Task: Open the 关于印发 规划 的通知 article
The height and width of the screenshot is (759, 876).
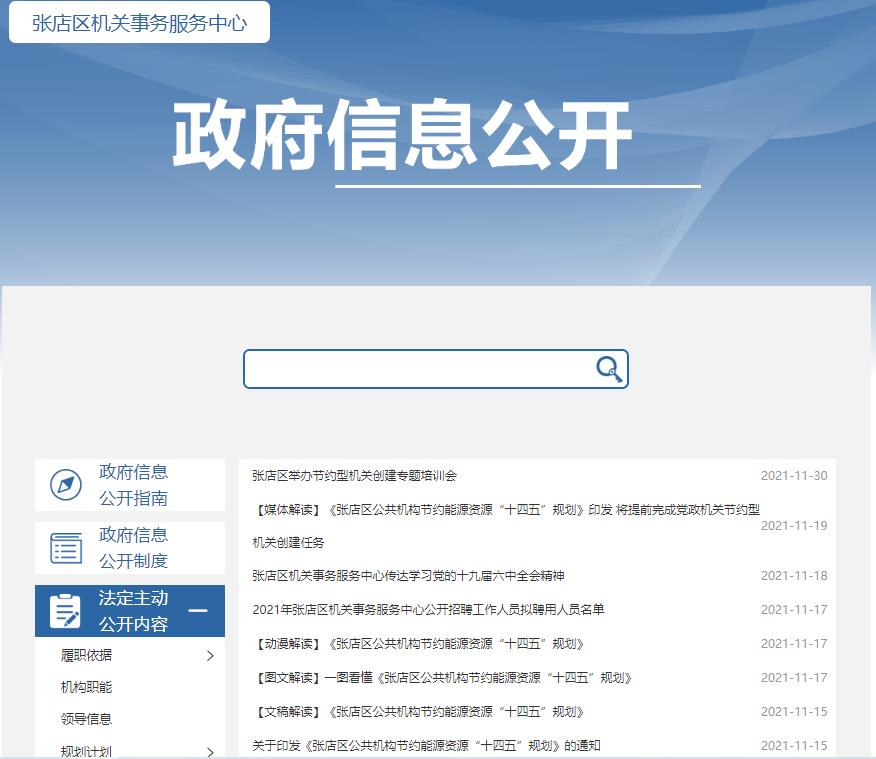Action: (426, 746)
